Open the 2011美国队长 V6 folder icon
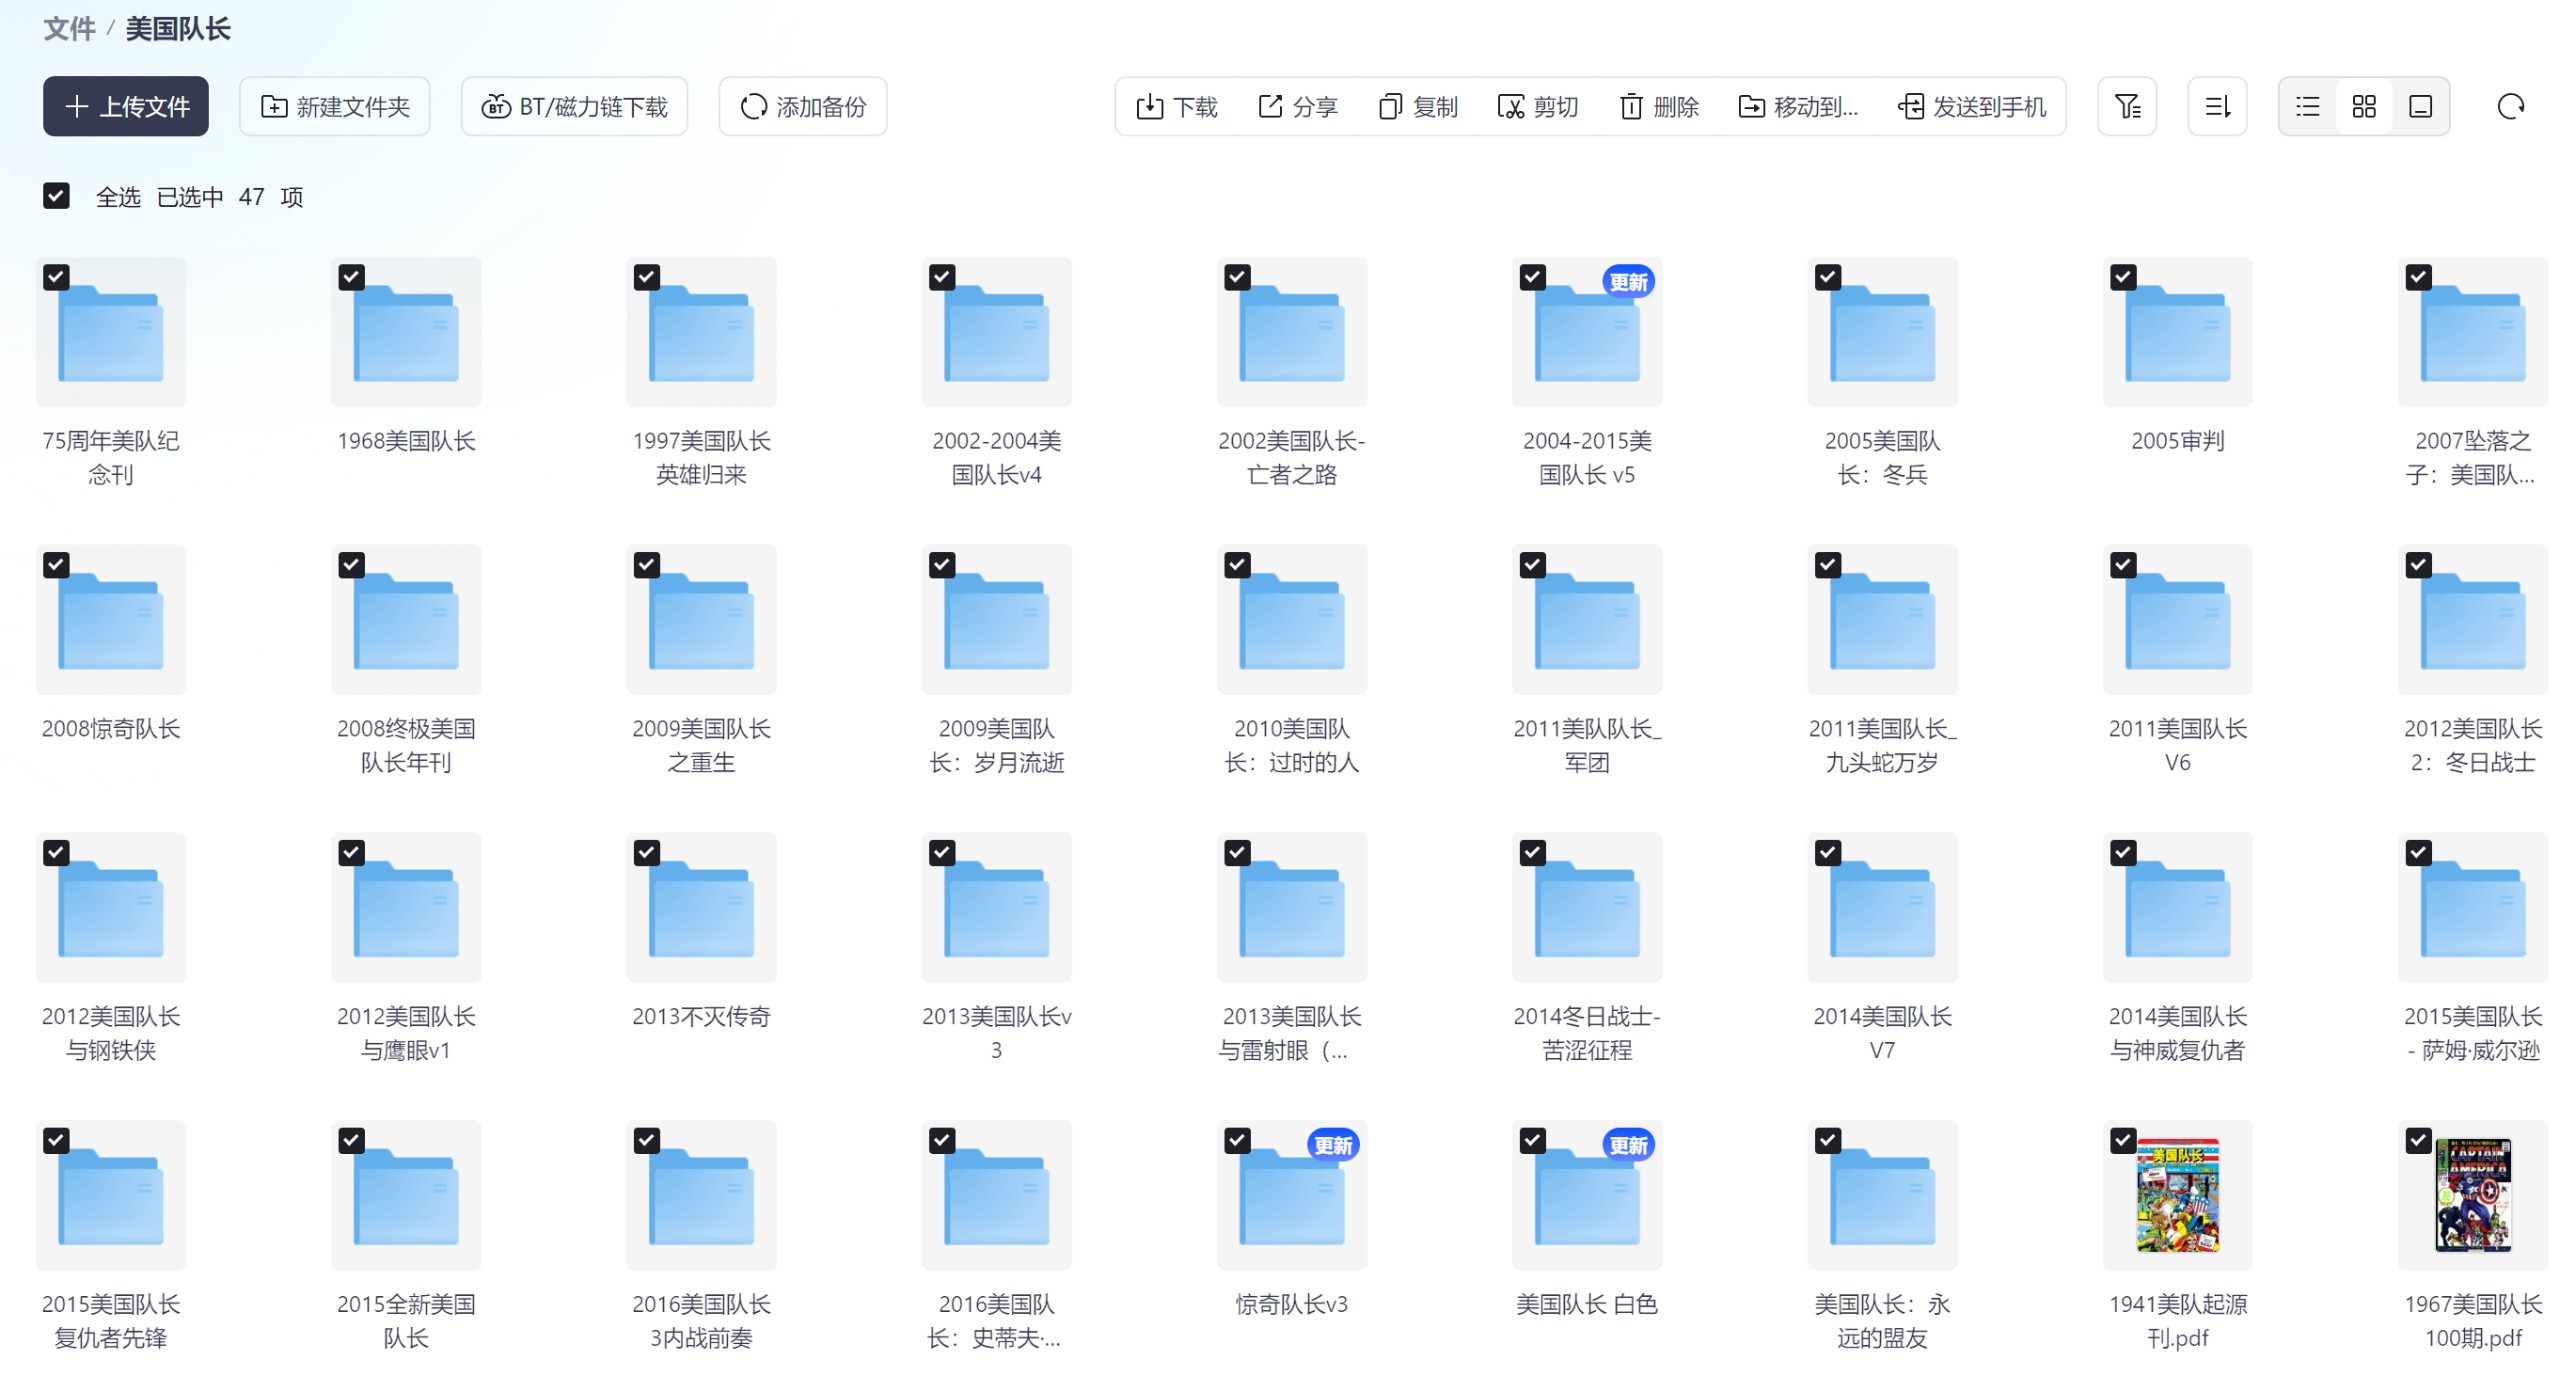This screenshot has height=1375, width=2560. (2177, 620)
